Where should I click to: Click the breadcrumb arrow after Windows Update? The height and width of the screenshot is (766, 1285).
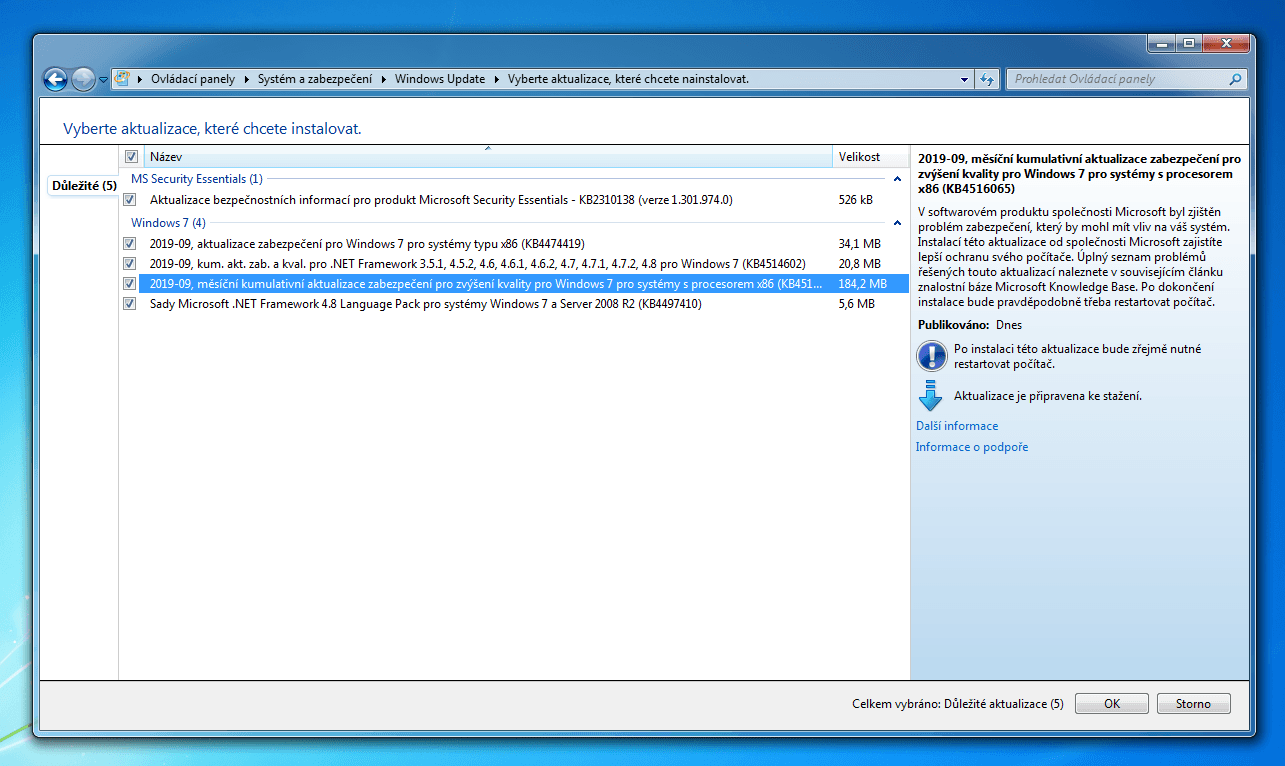click(497, 79)
